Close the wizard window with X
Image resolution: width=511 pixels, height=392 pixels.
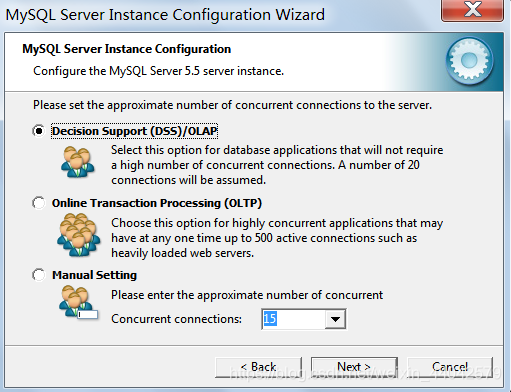pyautogui.click(x=472, y=10)
